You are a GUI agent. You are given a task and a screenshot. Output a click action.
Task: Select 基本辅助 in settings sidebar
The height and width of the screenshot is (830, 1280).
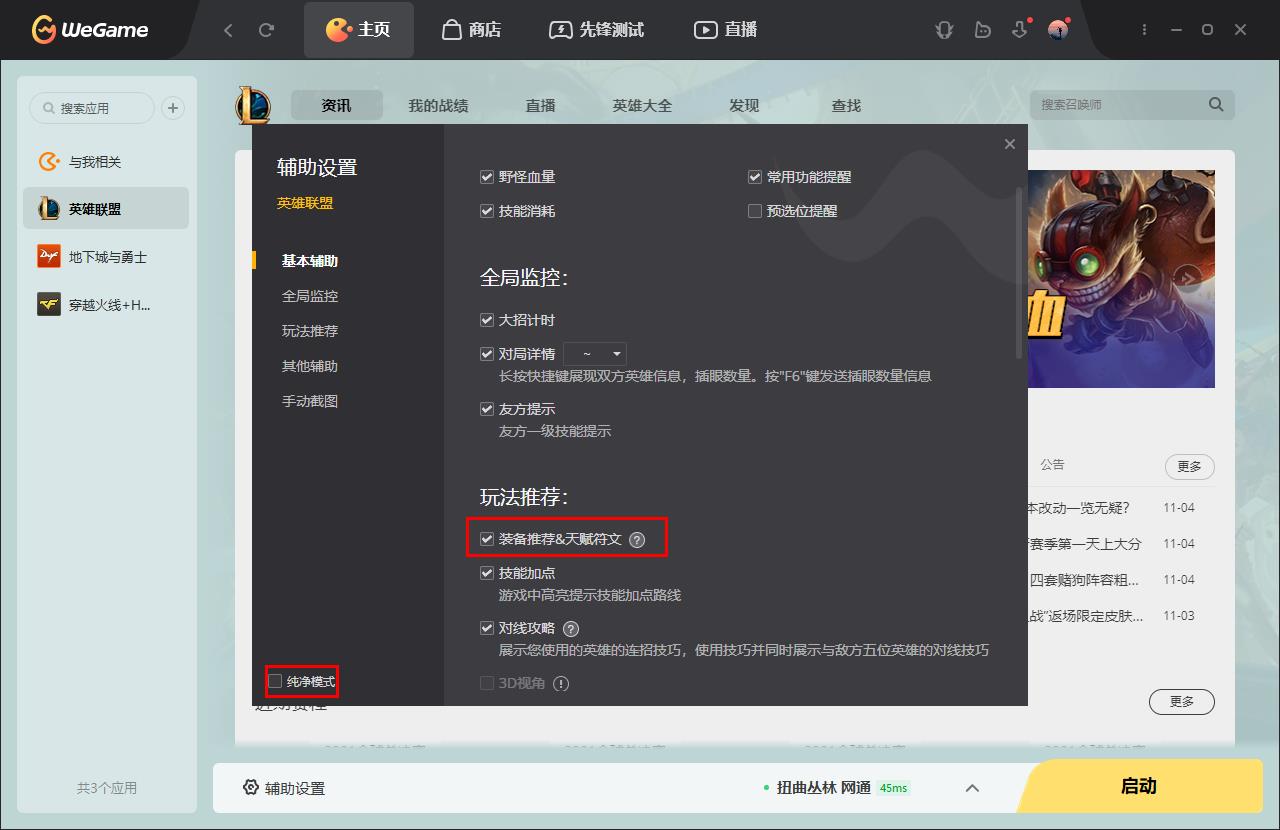[310, 261]
